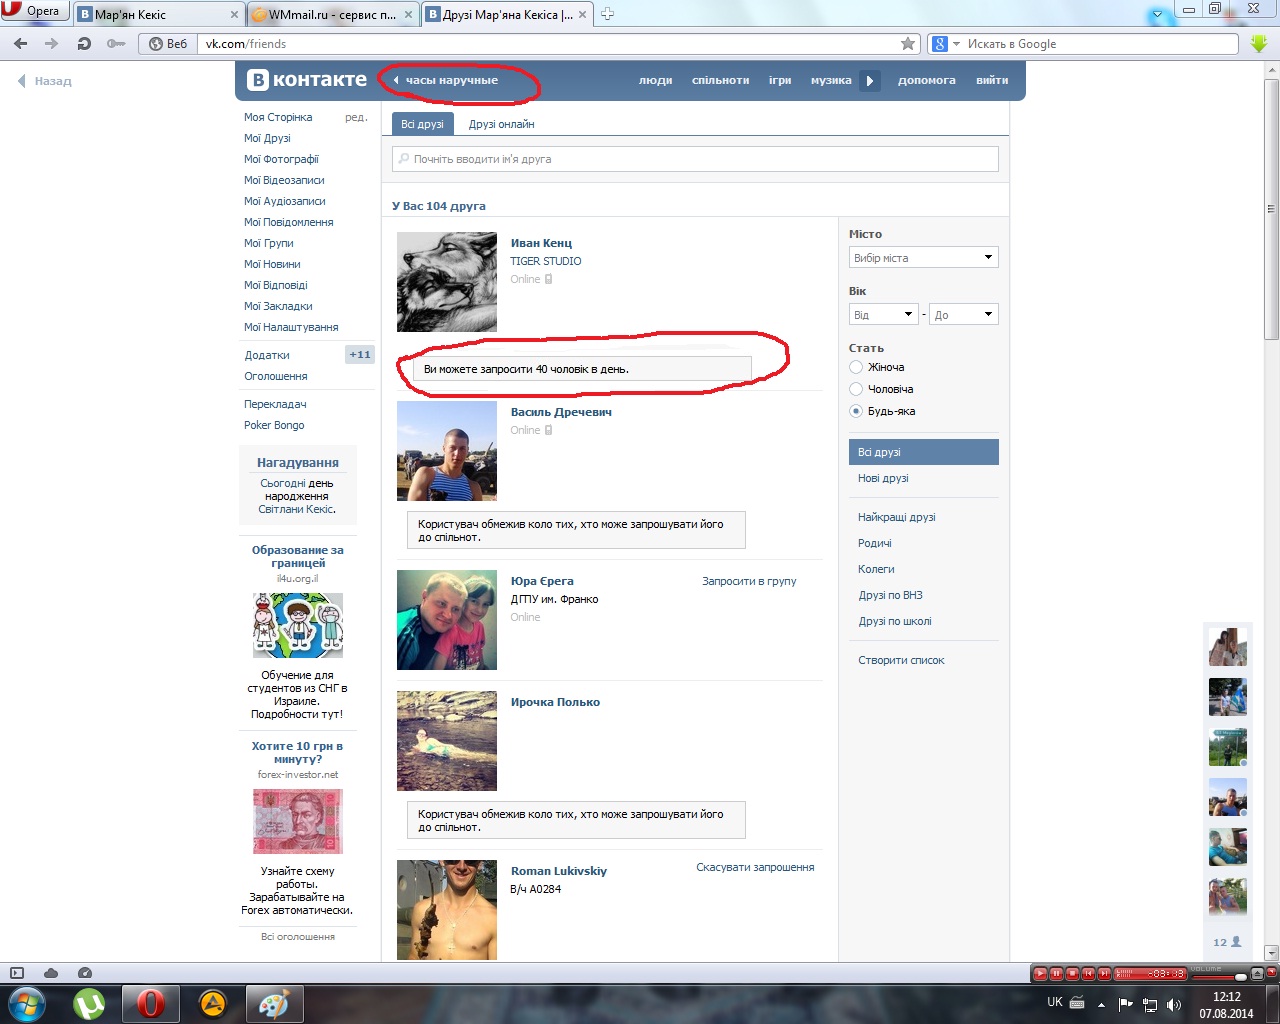The image size is (1280, 1024).
Task: Close the WMmail.ru tab
Action: [408, 14]
